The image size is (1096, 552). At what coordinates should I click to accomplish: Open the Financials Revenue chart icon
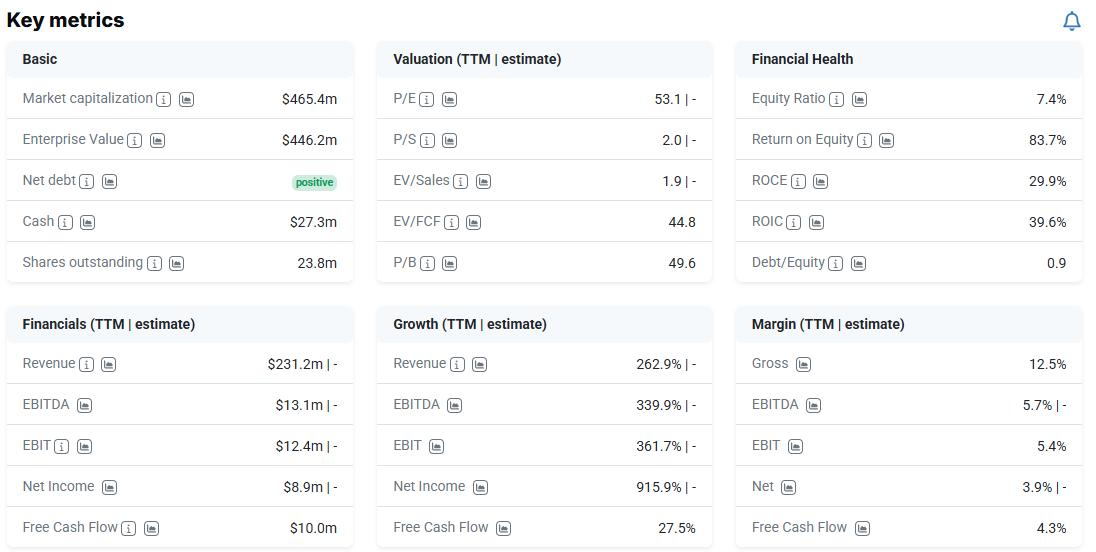pos(108,365)
